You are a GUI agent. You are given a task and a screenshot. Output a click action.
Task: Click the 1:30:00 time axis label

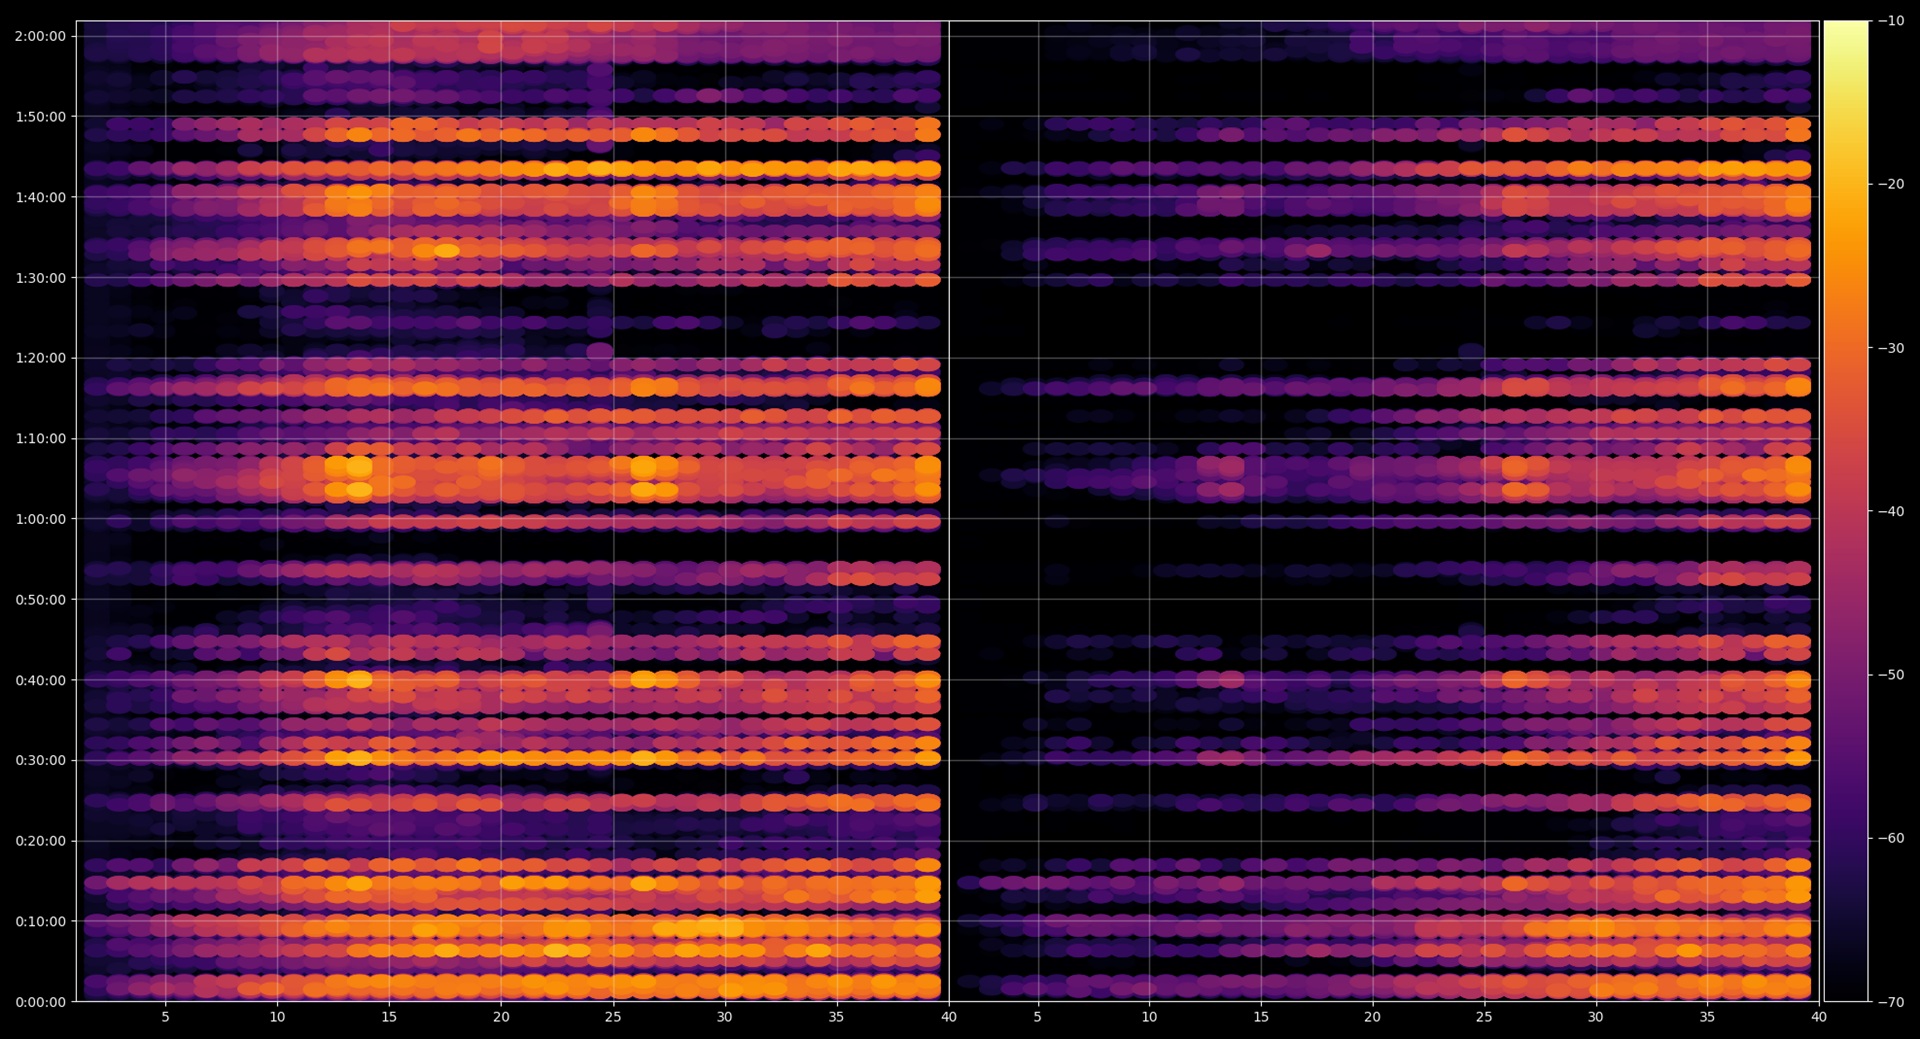[x=40, y=278]
